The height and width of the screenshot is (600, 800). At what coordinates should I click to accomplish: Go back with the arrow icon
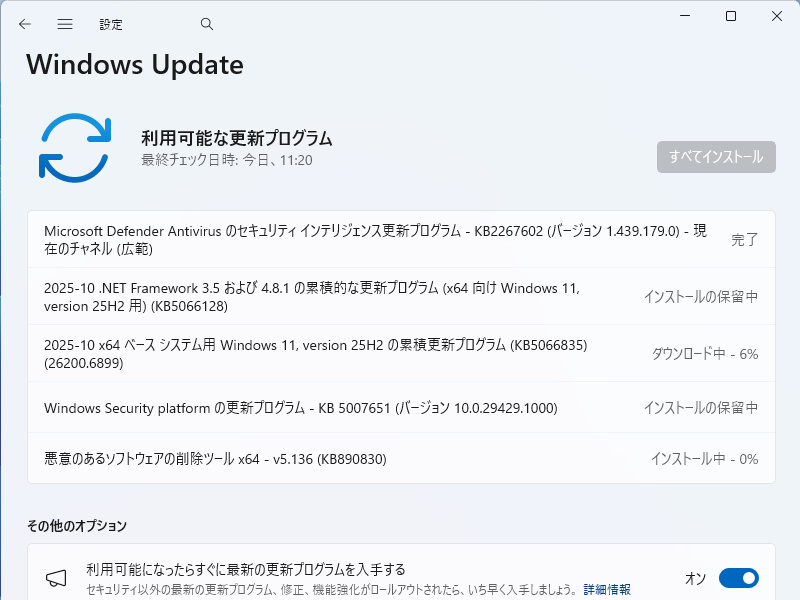24,24
